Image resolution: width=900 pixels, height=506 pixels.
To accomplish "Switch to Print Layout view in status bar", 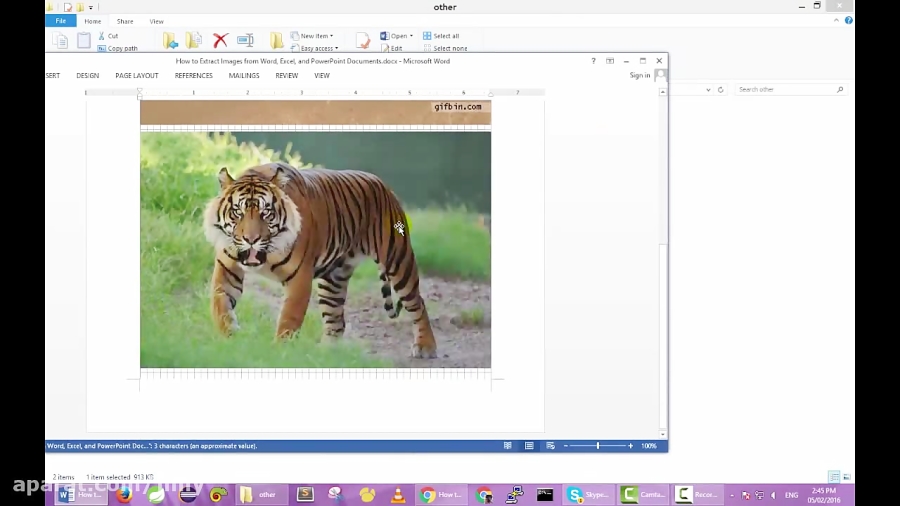I will [529, 446].
